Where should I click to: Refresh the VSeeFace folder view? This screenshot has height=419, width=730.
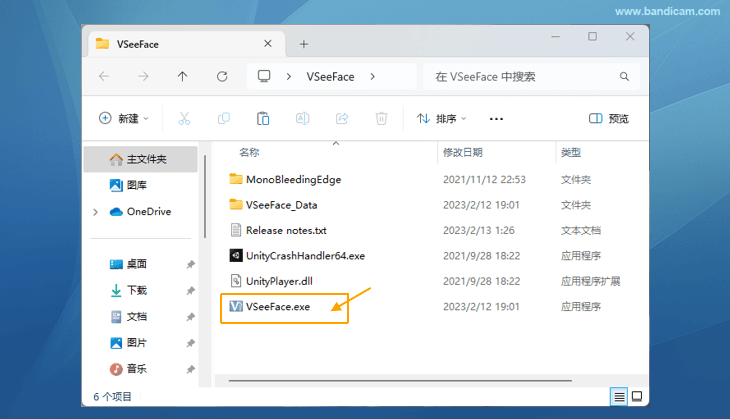(222, 76)
